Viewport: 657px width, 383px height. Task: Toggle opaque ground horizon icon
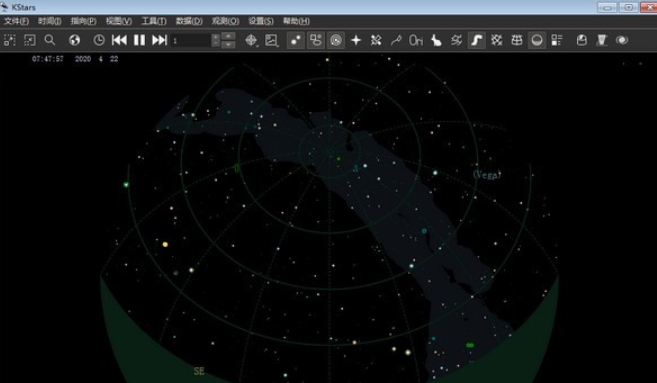pos(537,40)
